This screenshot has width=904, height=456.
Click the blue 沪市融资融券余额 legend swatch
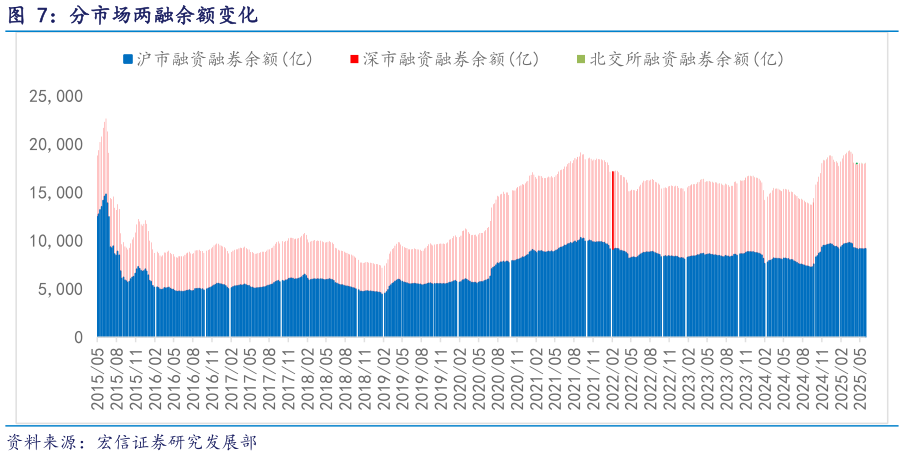coord(127,59)
